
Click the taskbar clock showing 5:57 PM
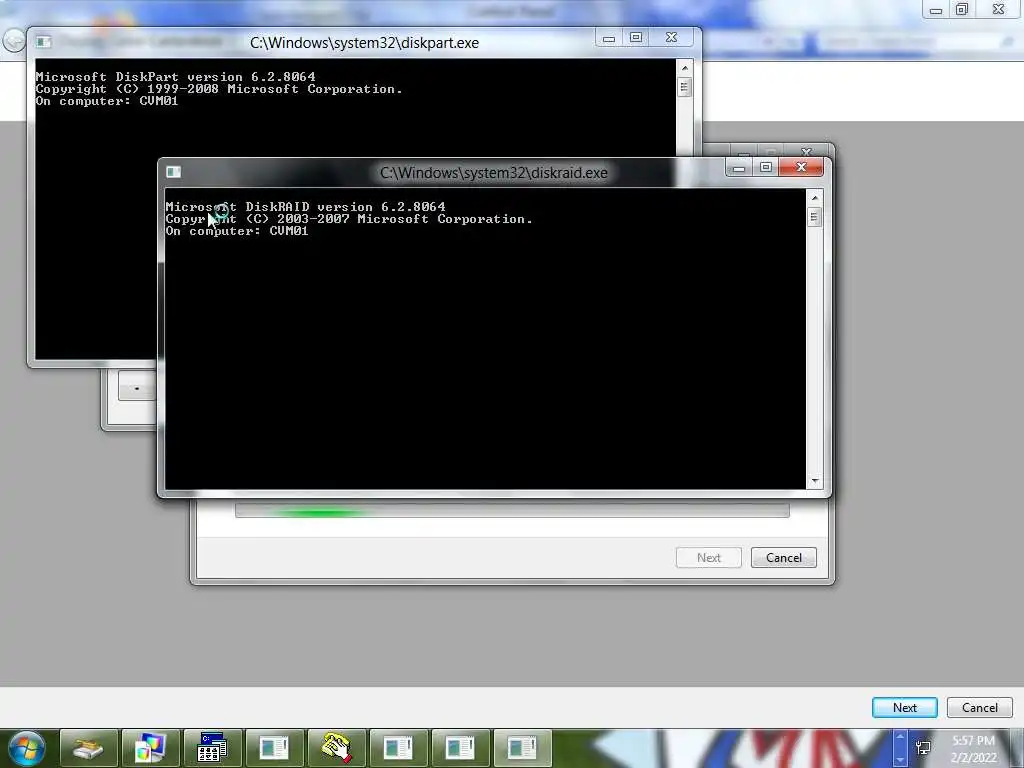click(973, 741)
